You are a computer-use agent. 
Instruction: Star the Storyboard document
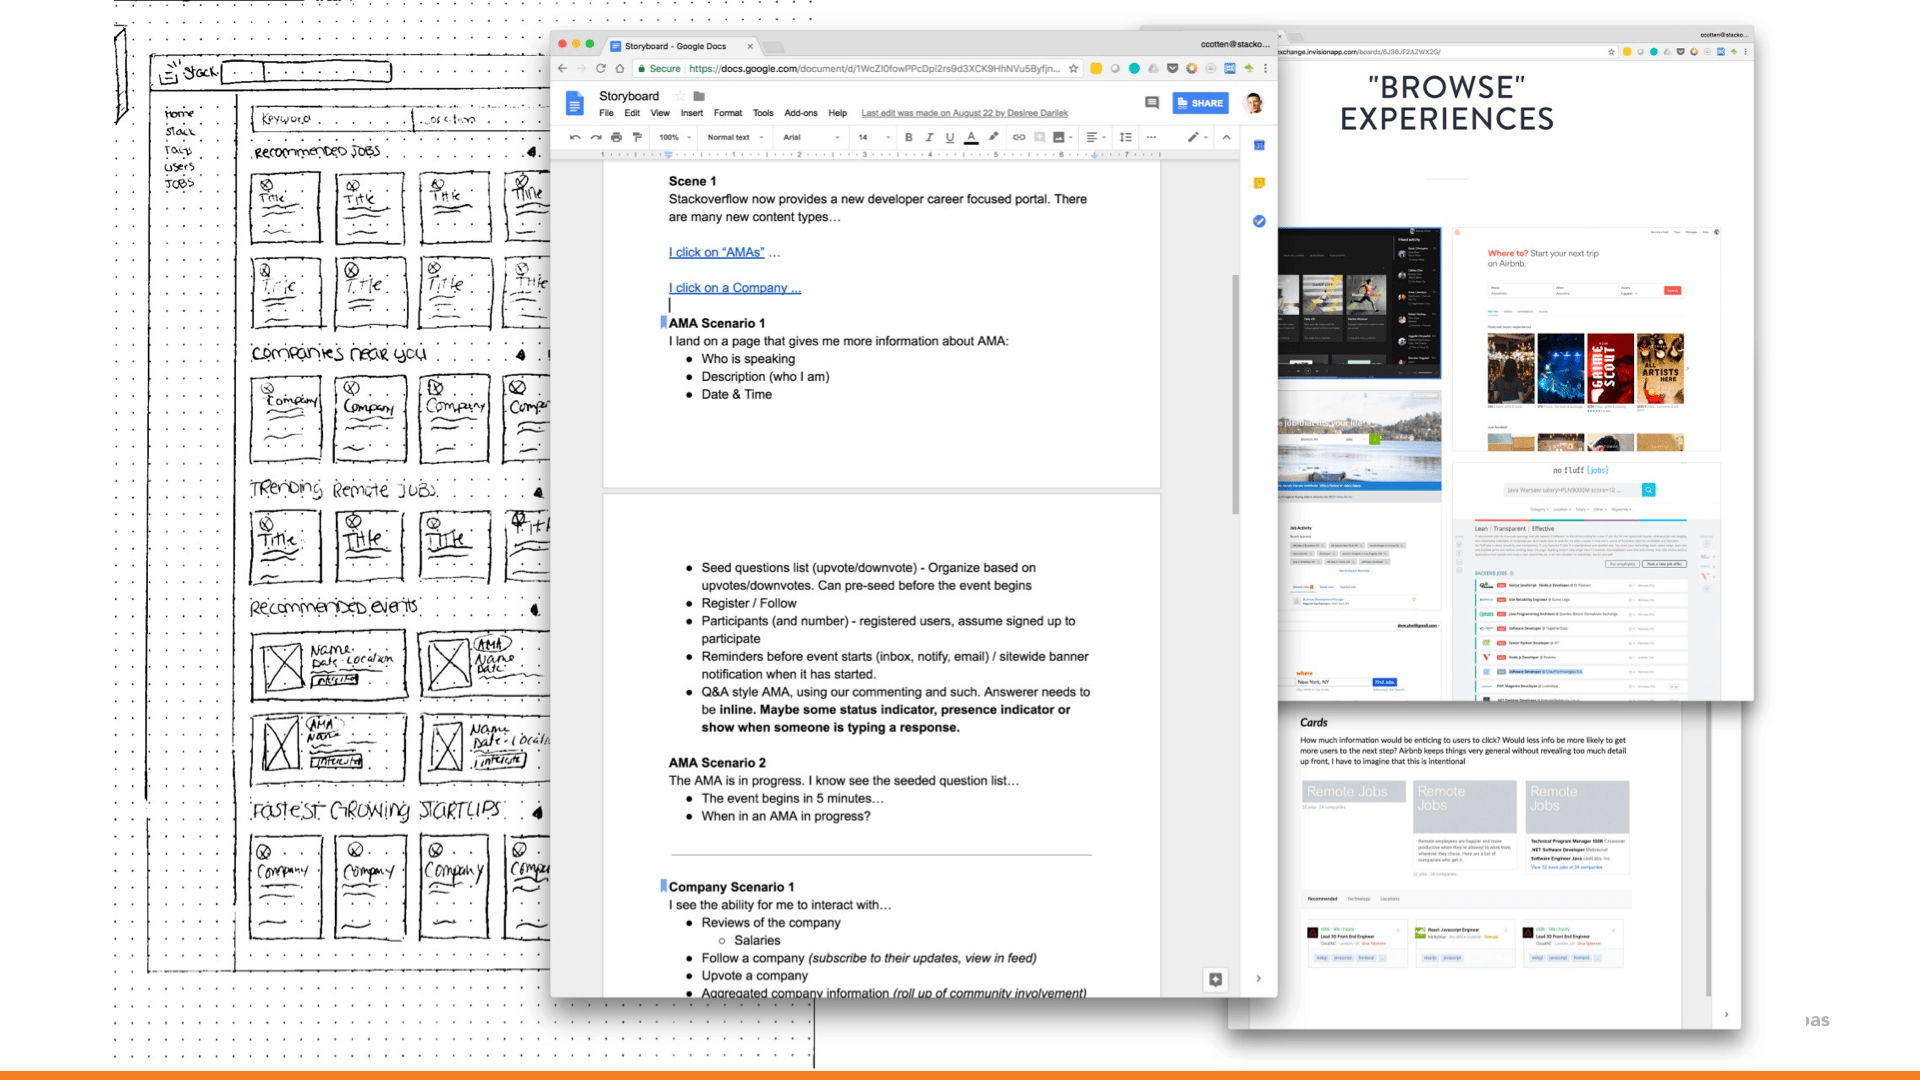click(680, 96)
